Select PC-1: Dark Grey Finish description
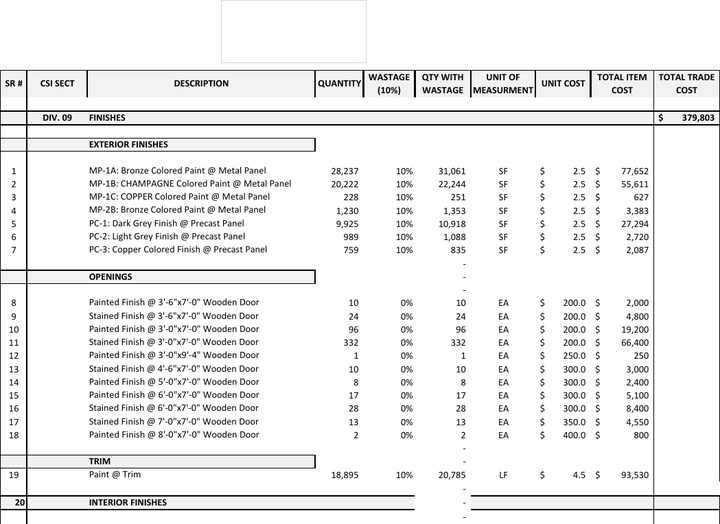Screen dimensions: 720x524 167,224
